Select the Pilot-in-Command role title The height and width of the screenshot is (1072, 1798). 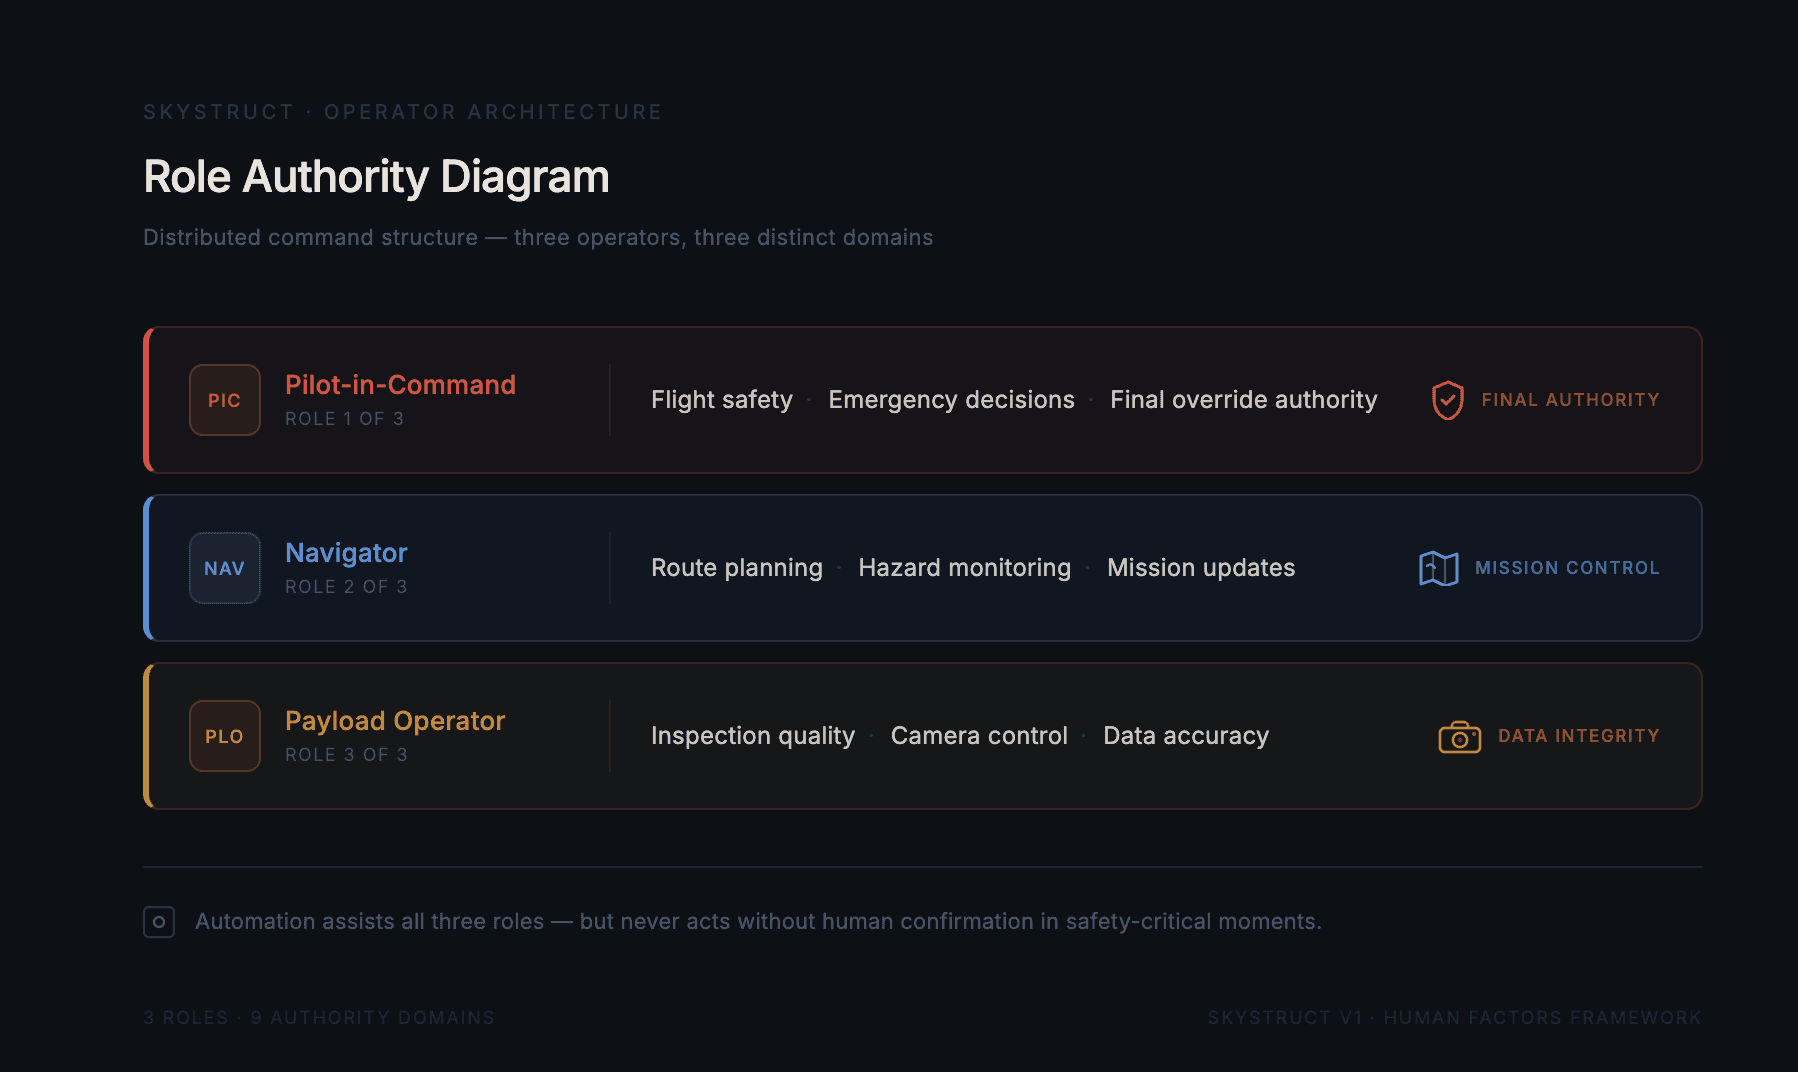[400, 385]
